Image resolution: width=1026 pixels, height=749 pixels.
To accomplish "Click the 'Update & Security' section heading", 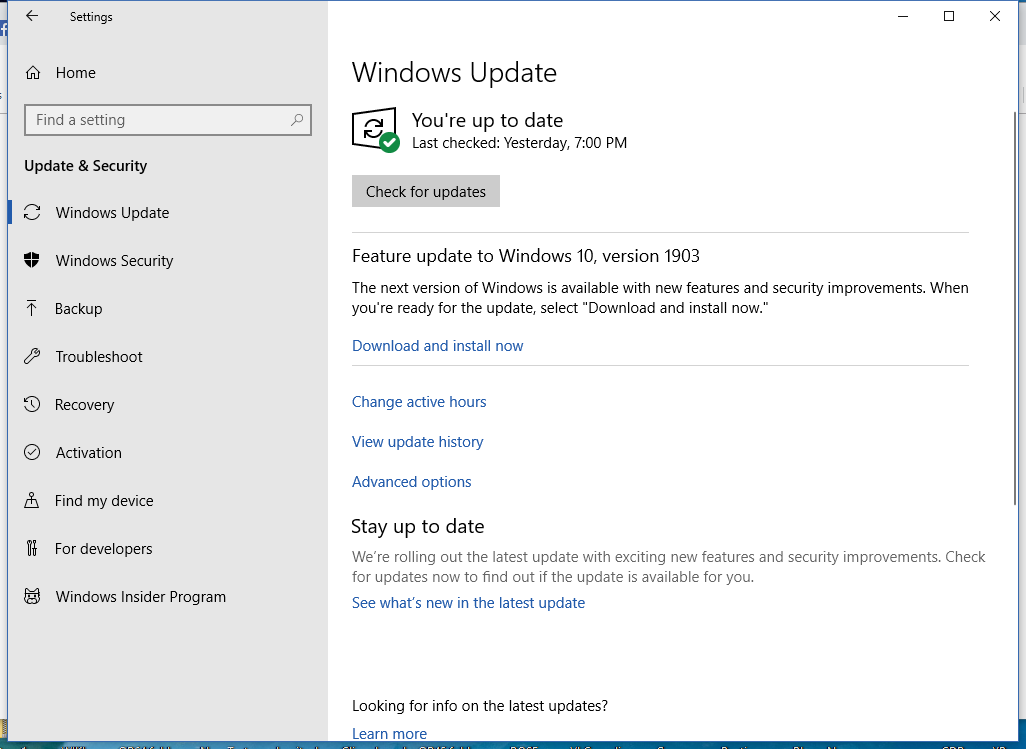I will click(86, 165).
